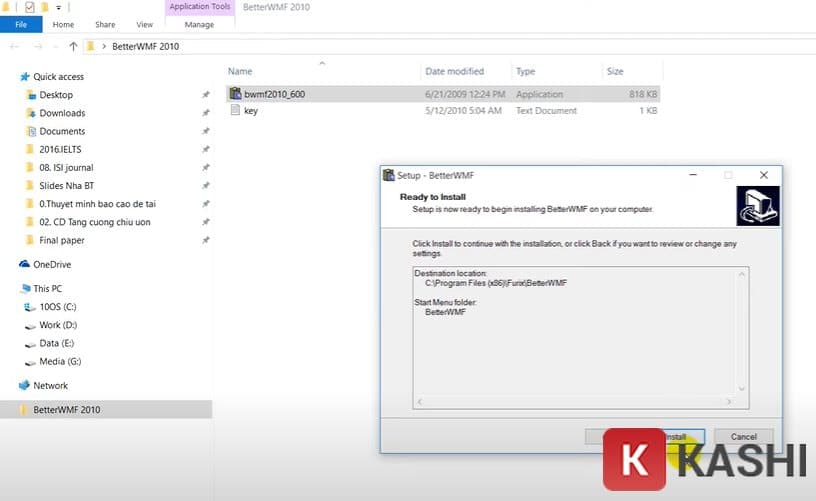Click the This PC computer icon
The width and height of the screenshot is (816, 501).
pos(25,288)
